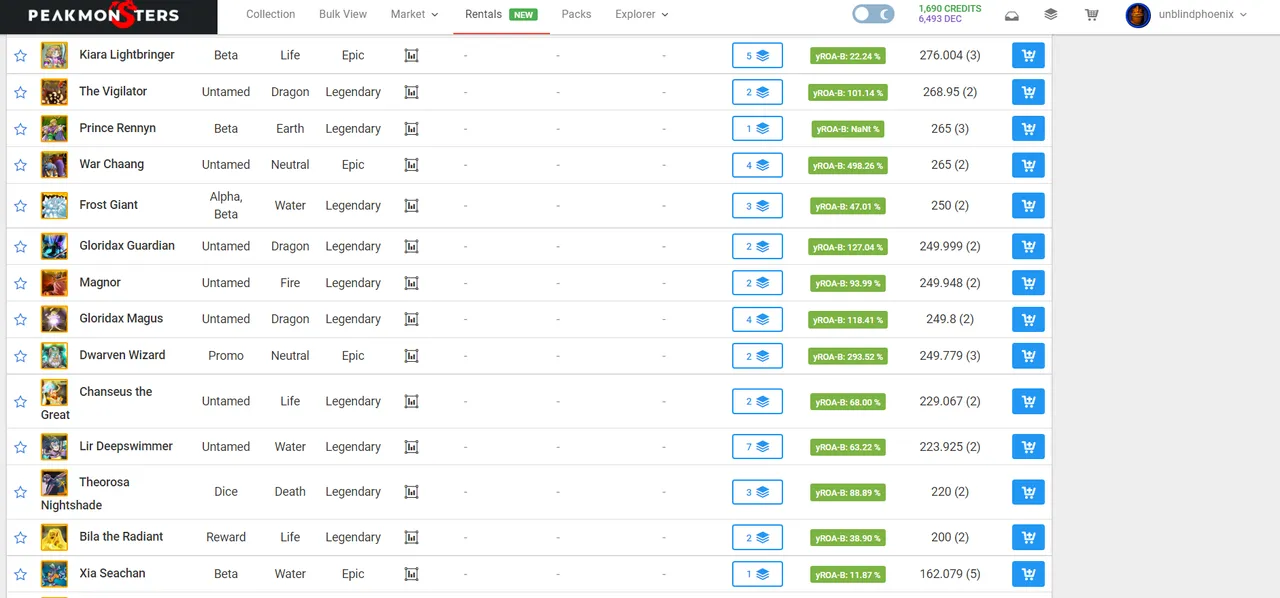Favorite Kiara Lightbringer with star
This screenshot has width=1280, height=598.
20,56
